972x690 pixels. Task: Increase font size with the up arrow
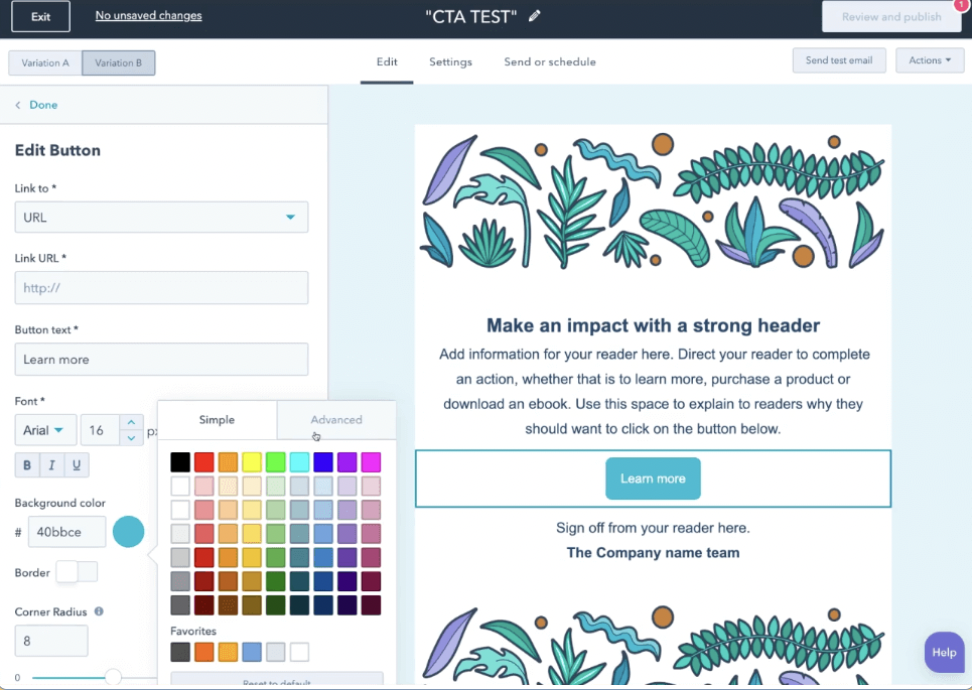point(131,423)
